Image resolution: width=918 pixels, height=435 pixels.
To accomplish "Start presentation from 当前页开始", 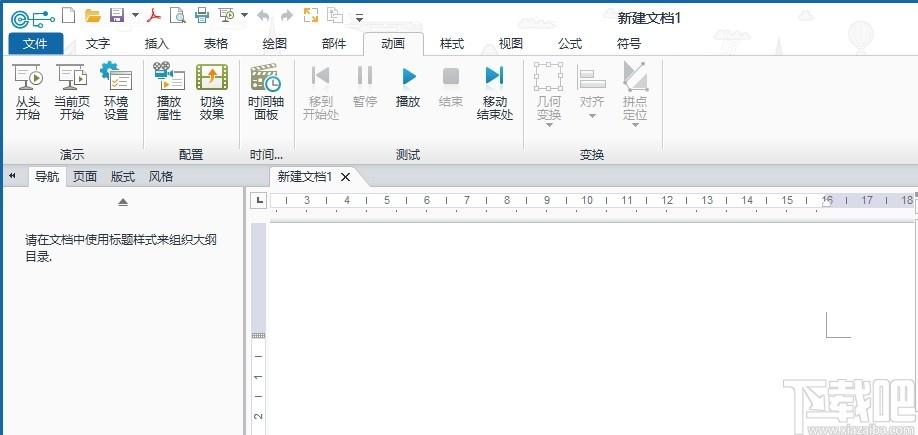I will 71,91.
